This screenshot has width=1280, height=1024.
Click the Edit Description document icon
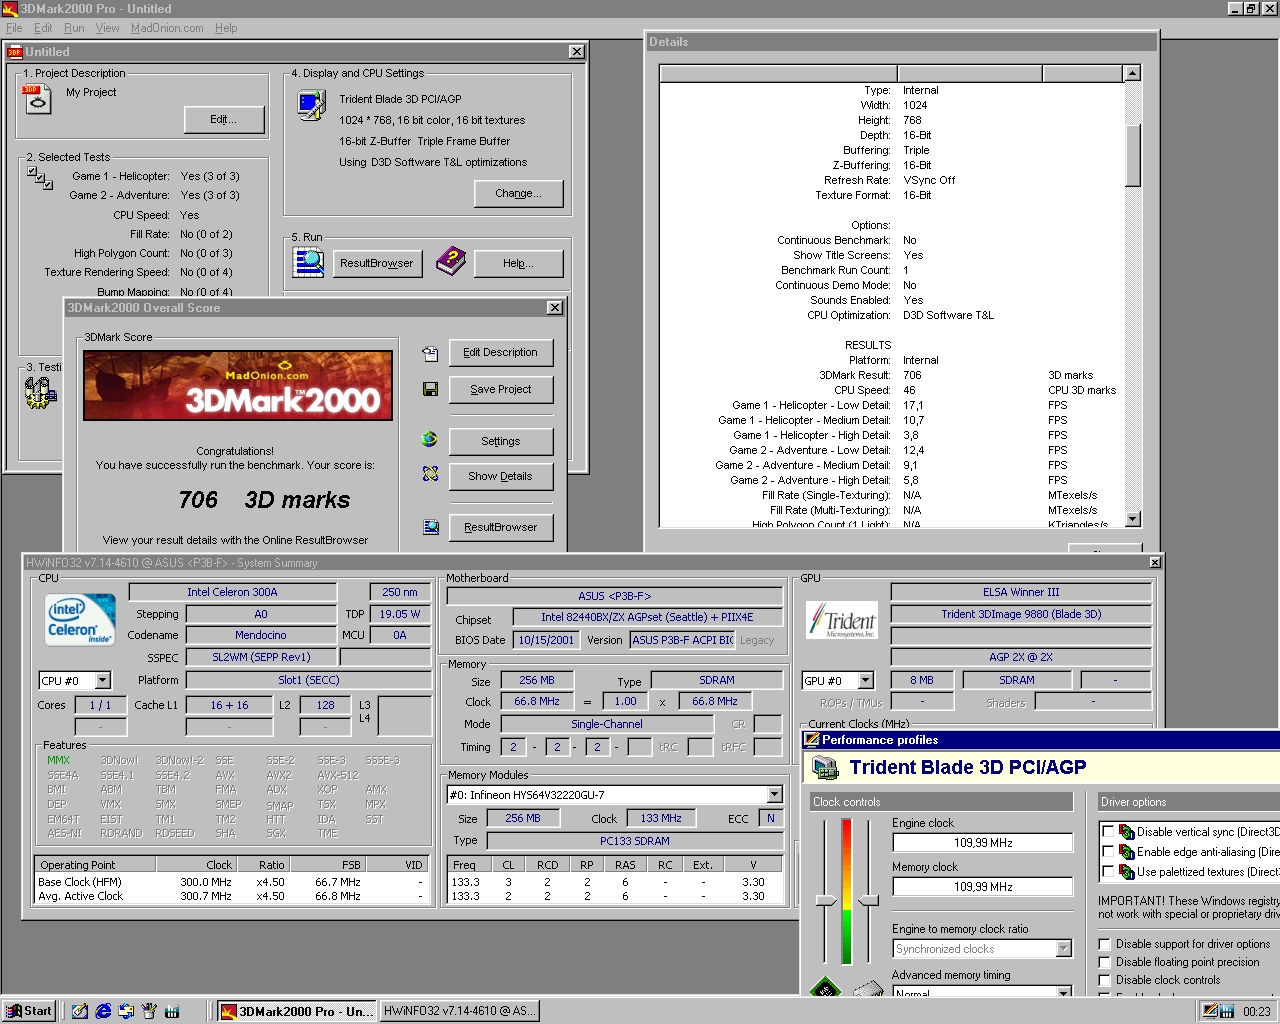click(x=429, y=353)
